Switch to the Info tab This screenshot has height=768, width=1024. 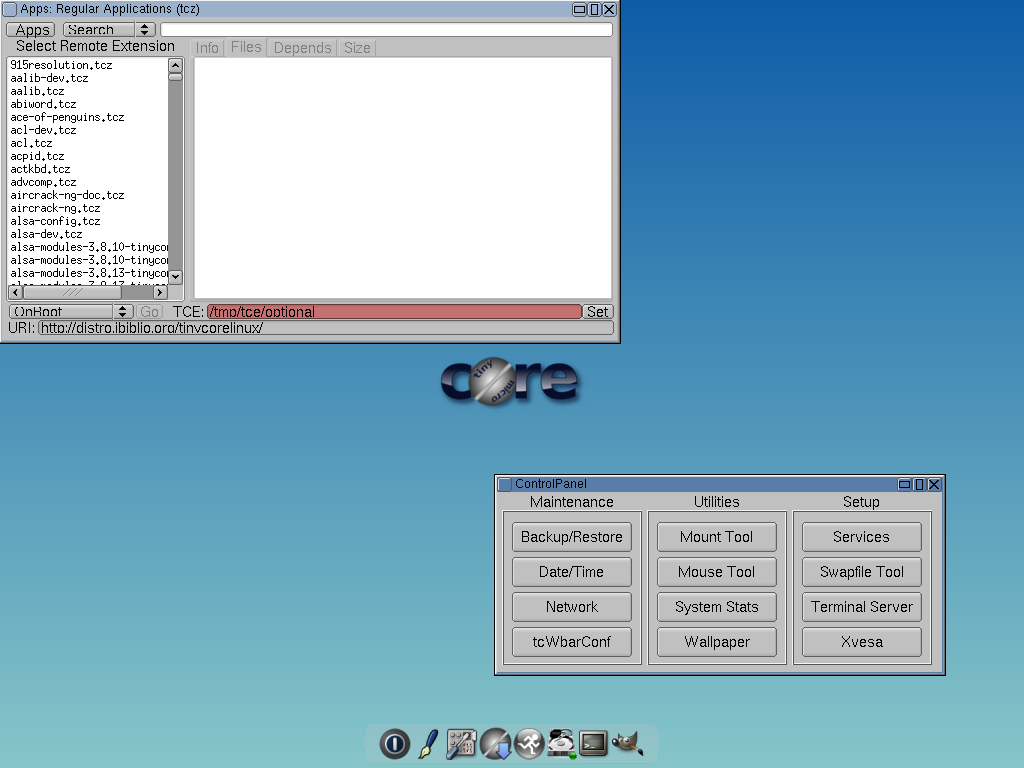pos(207,48)
